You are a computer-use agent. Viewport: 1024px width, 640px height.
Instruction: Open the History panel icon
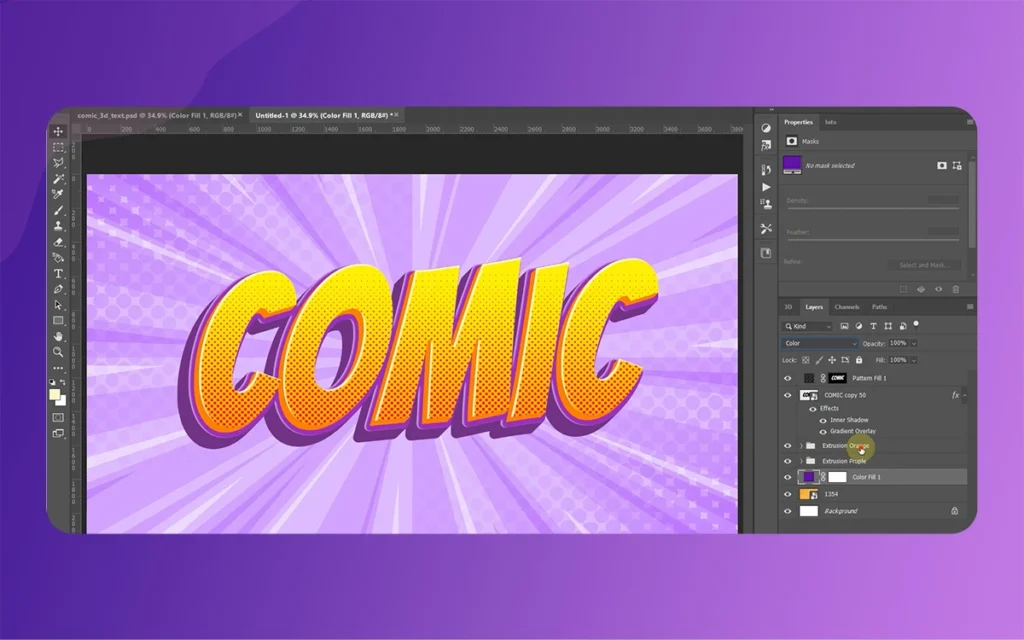(x=766, y=170)
